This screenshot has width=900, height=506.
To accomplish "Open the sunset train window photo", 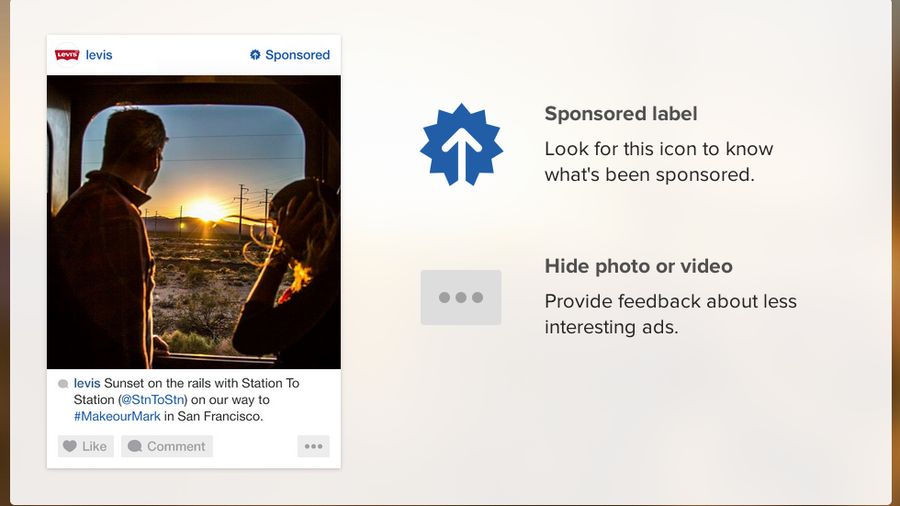I will [193, 222].
